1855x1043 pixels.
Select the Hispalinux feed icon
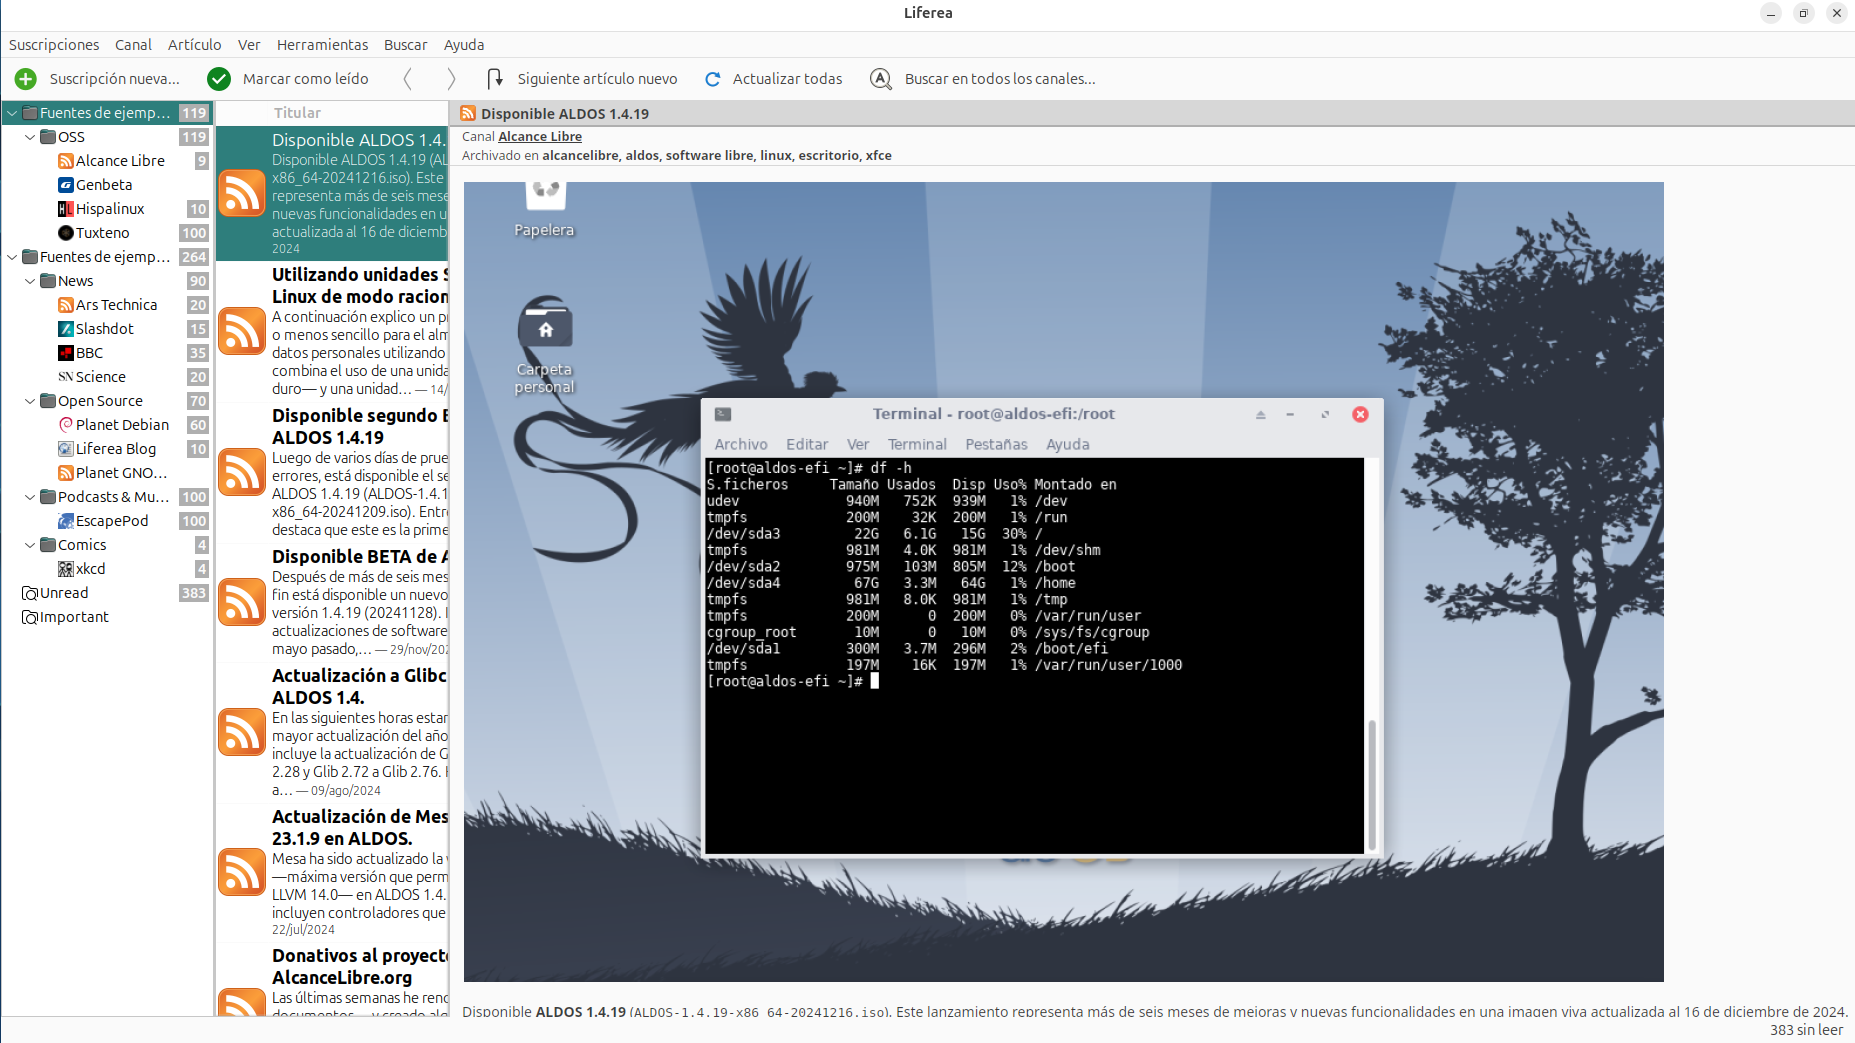coord(66,209)
